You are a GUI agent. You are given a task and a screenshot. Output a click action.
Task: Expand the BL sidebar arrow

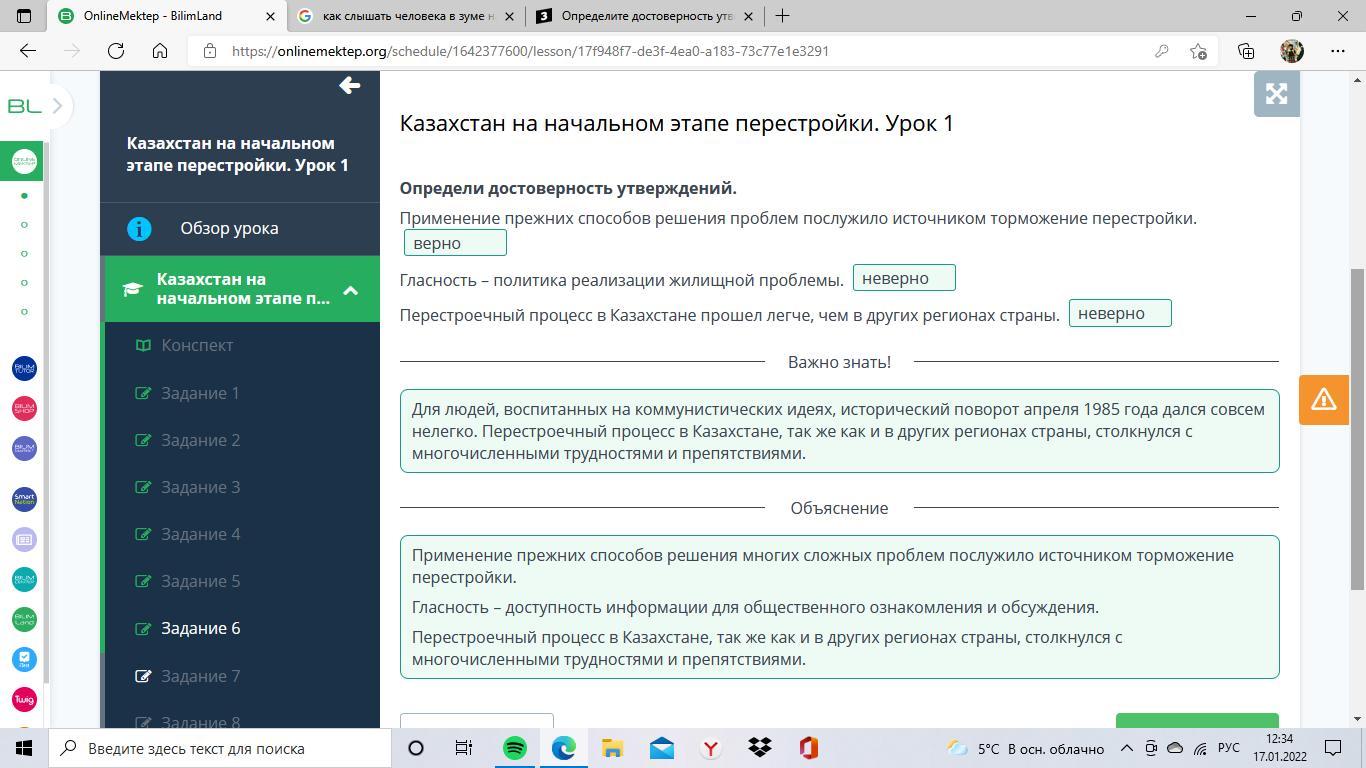pyautogui.click(x=57, y=105)
